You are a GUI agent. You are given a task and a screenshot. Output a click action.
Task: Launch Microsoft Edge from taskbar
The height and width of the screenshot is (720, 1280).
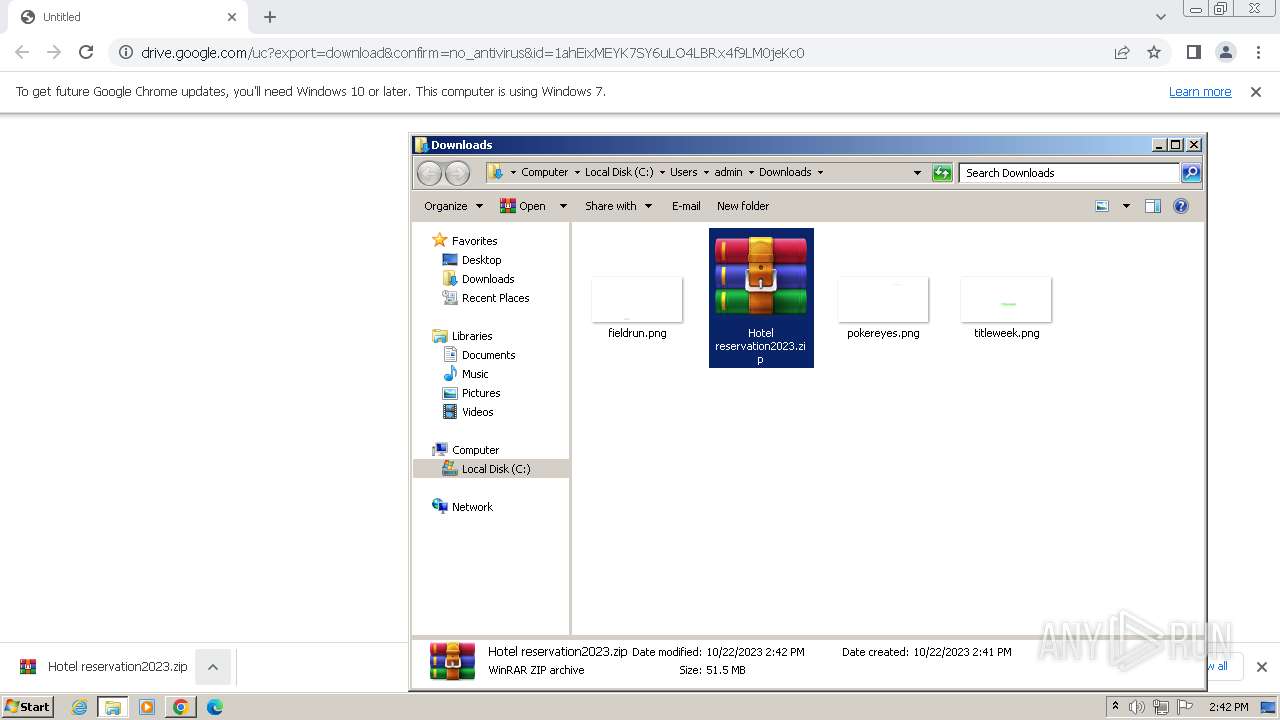point(215,707)
